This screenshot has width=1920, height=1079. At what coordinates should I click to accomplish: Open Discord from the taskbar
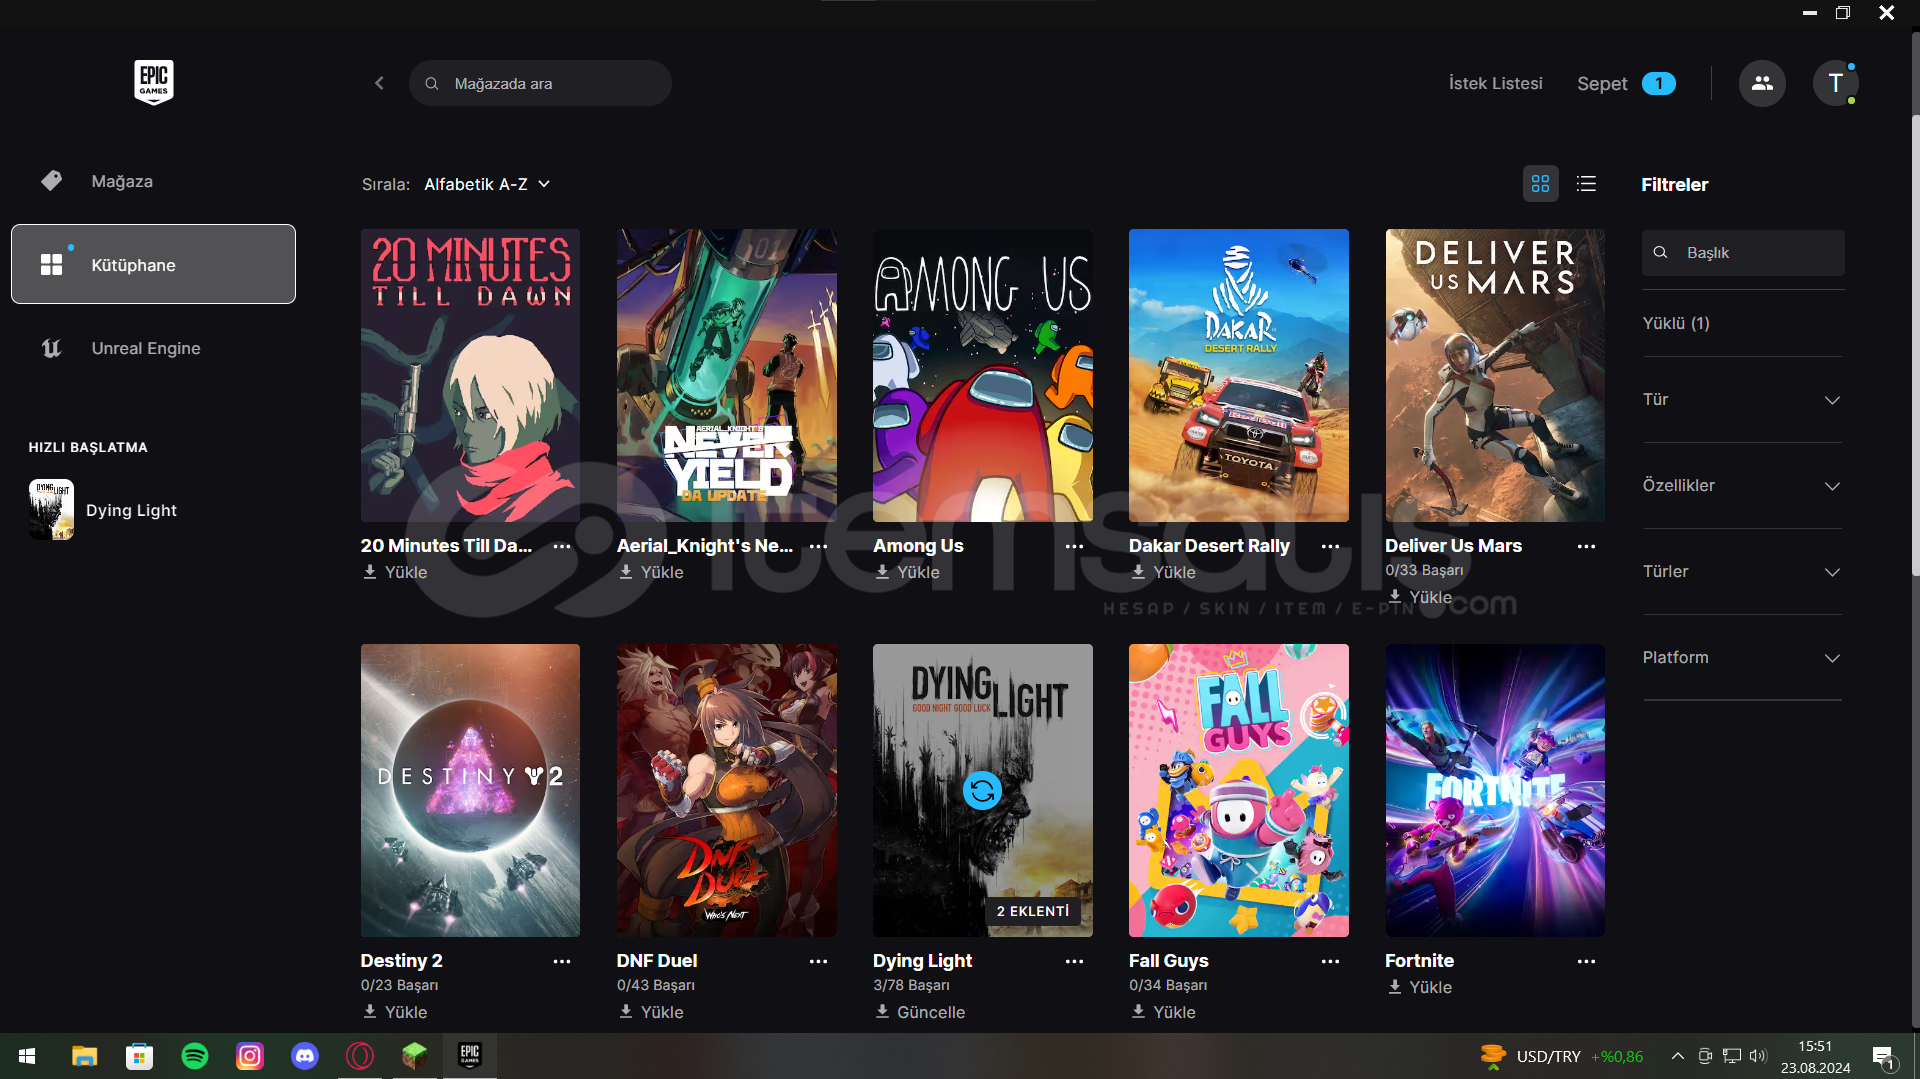click(305, 1056)
